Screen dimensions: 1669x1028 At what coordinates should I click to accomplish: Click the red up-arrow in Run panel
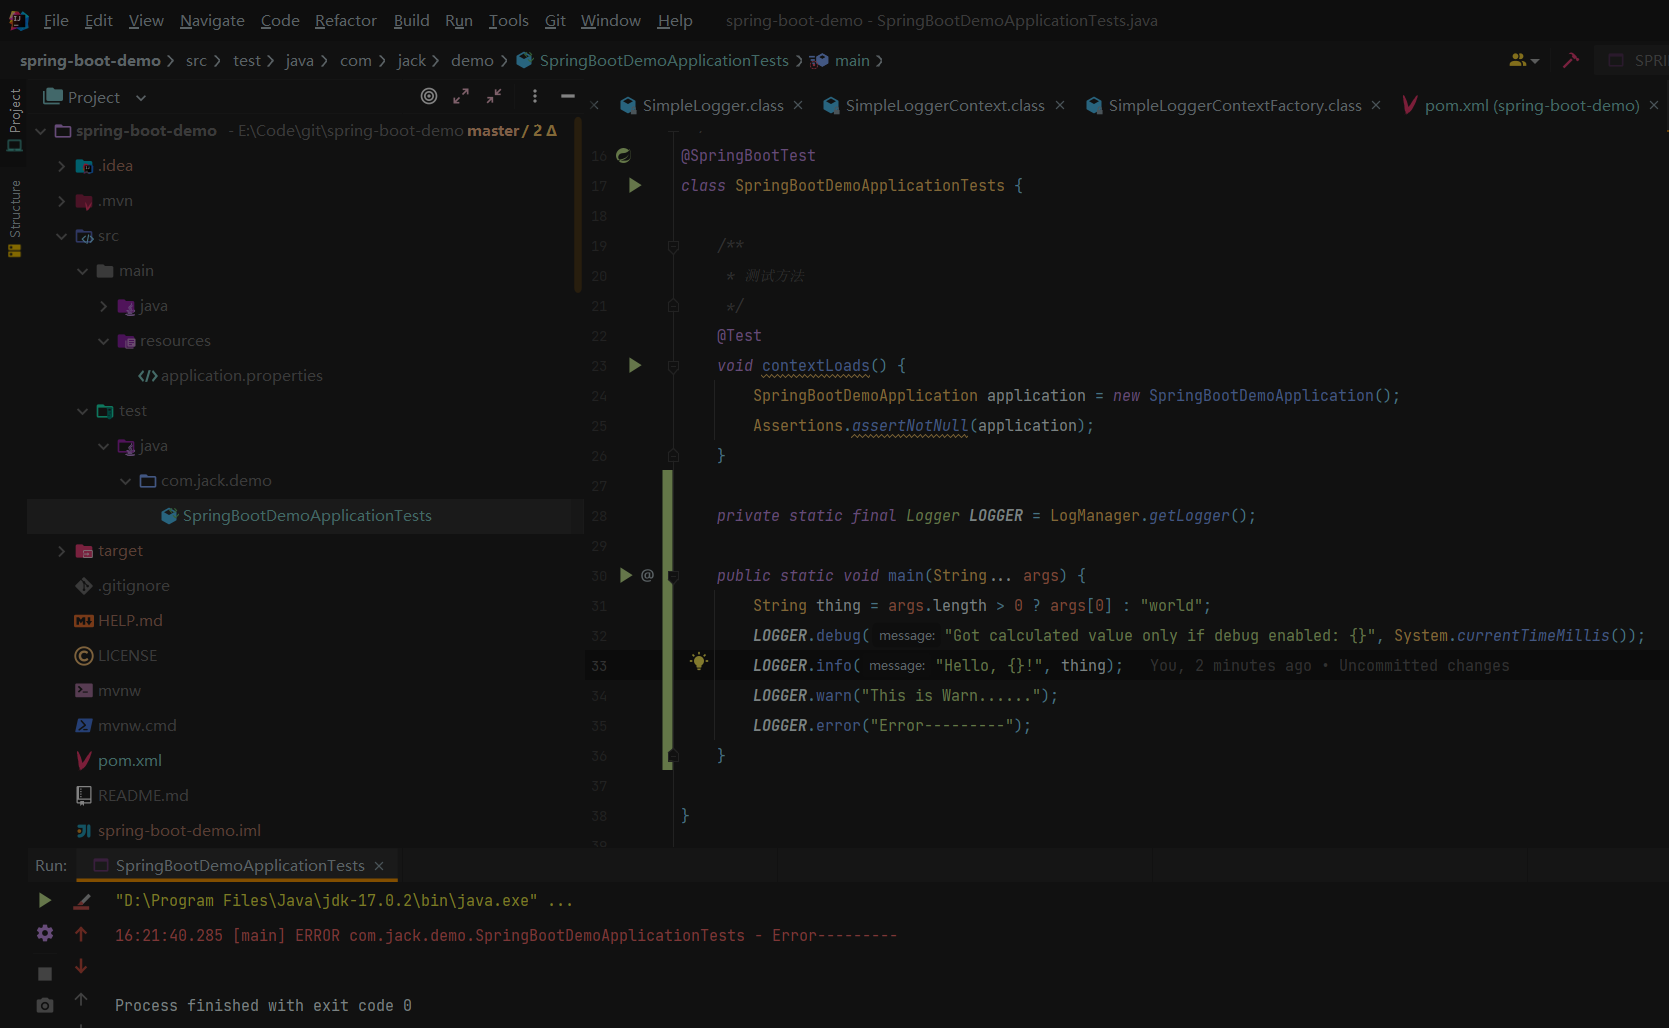click(x=81, y=934)
